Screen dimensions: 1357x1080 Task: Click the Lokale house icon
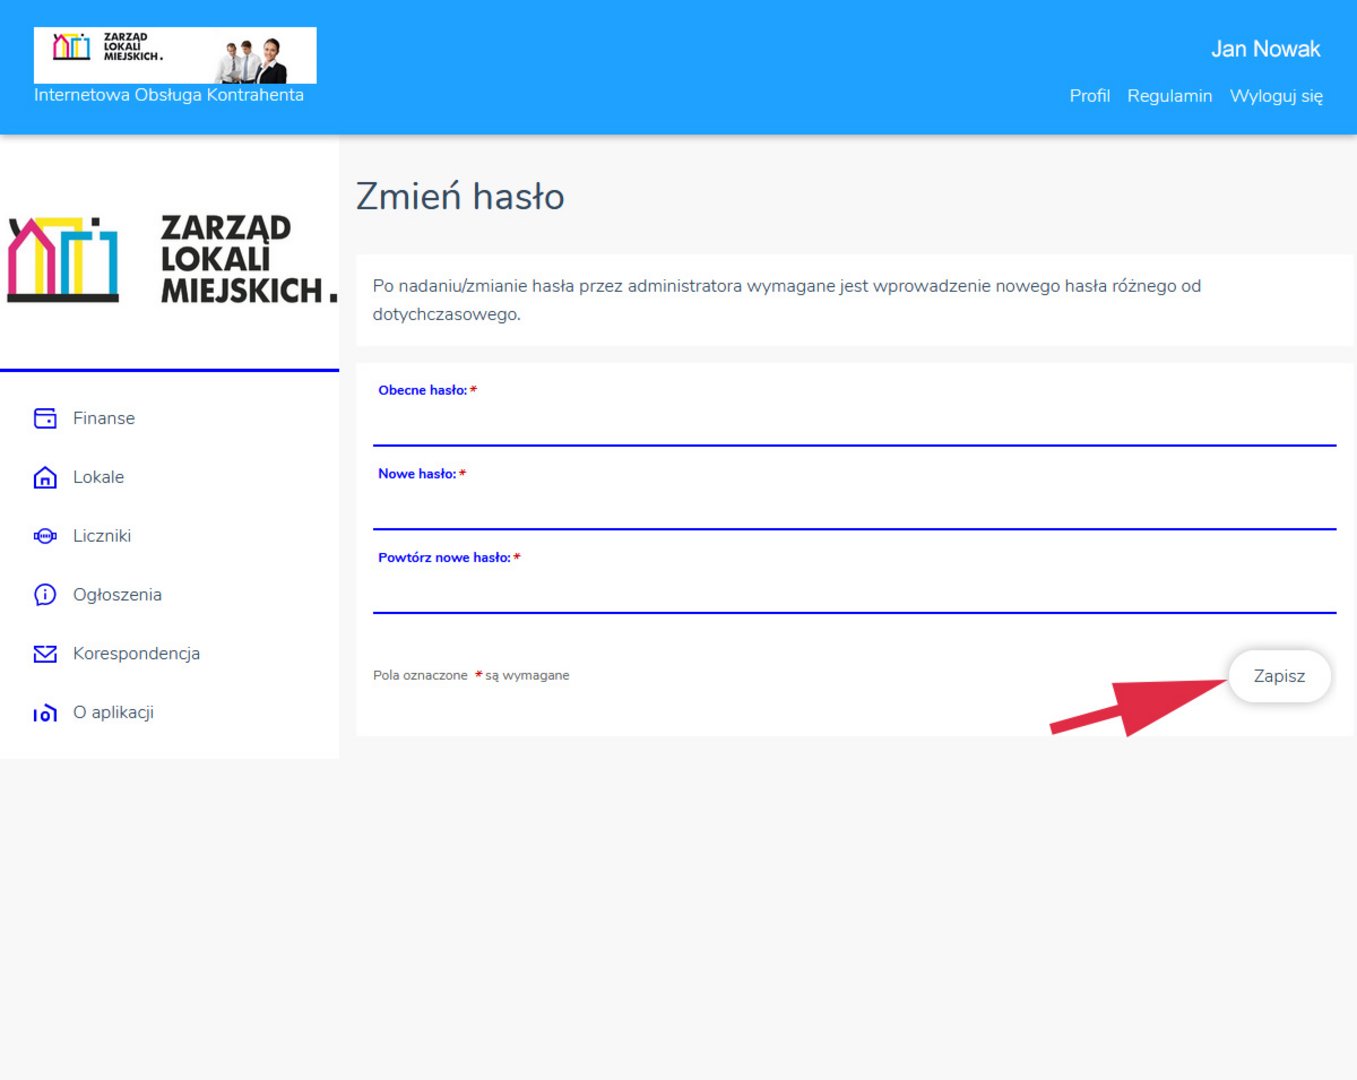(x=45, y=477)
